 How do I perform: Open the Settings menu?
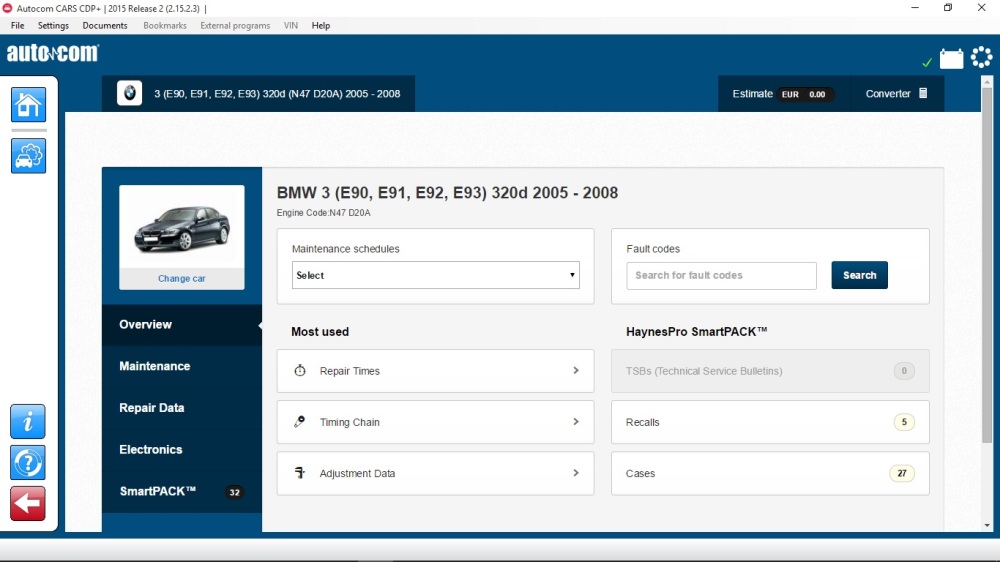tap(53, 26)
